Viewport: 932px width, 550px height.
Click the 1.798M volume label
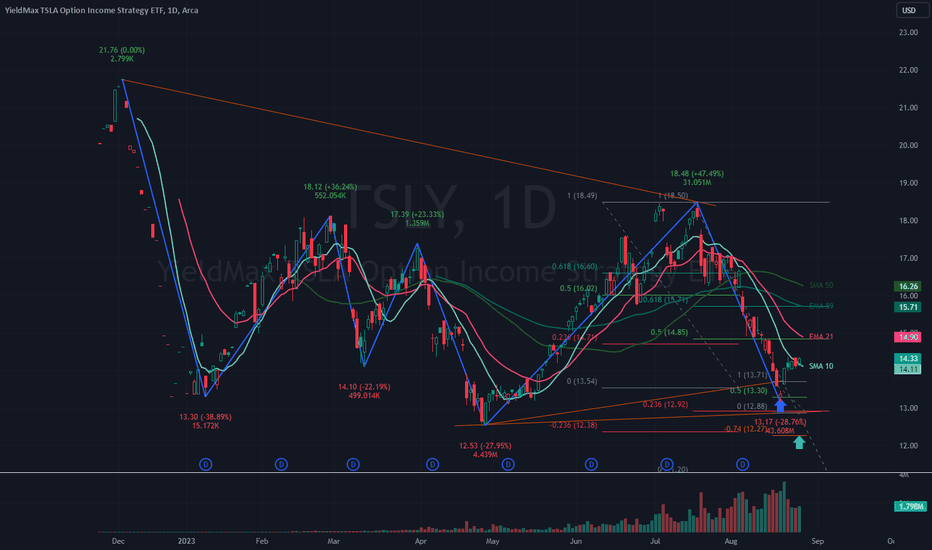(x=911, y=507)
